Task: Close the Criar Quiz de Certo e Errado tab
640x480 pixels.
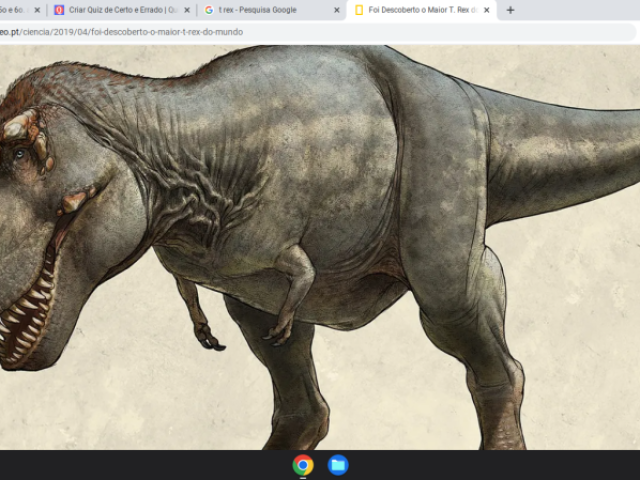Action: pyautogui.click(x=187, y=10)
